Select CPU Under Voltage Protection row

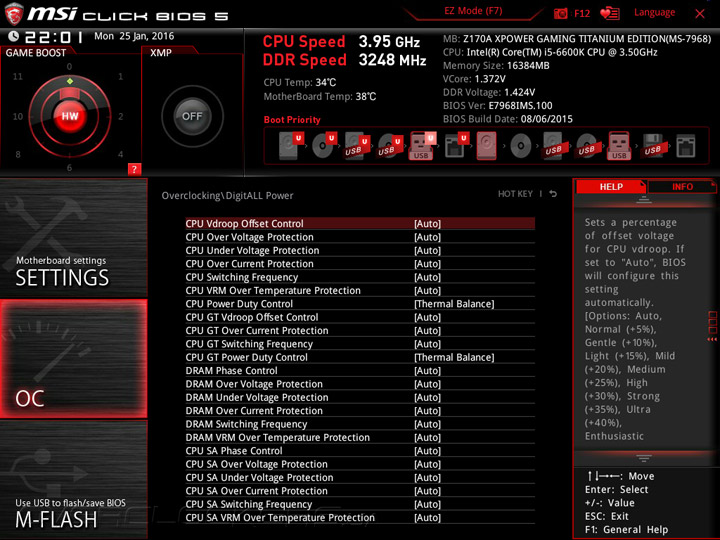click(360, 250)
